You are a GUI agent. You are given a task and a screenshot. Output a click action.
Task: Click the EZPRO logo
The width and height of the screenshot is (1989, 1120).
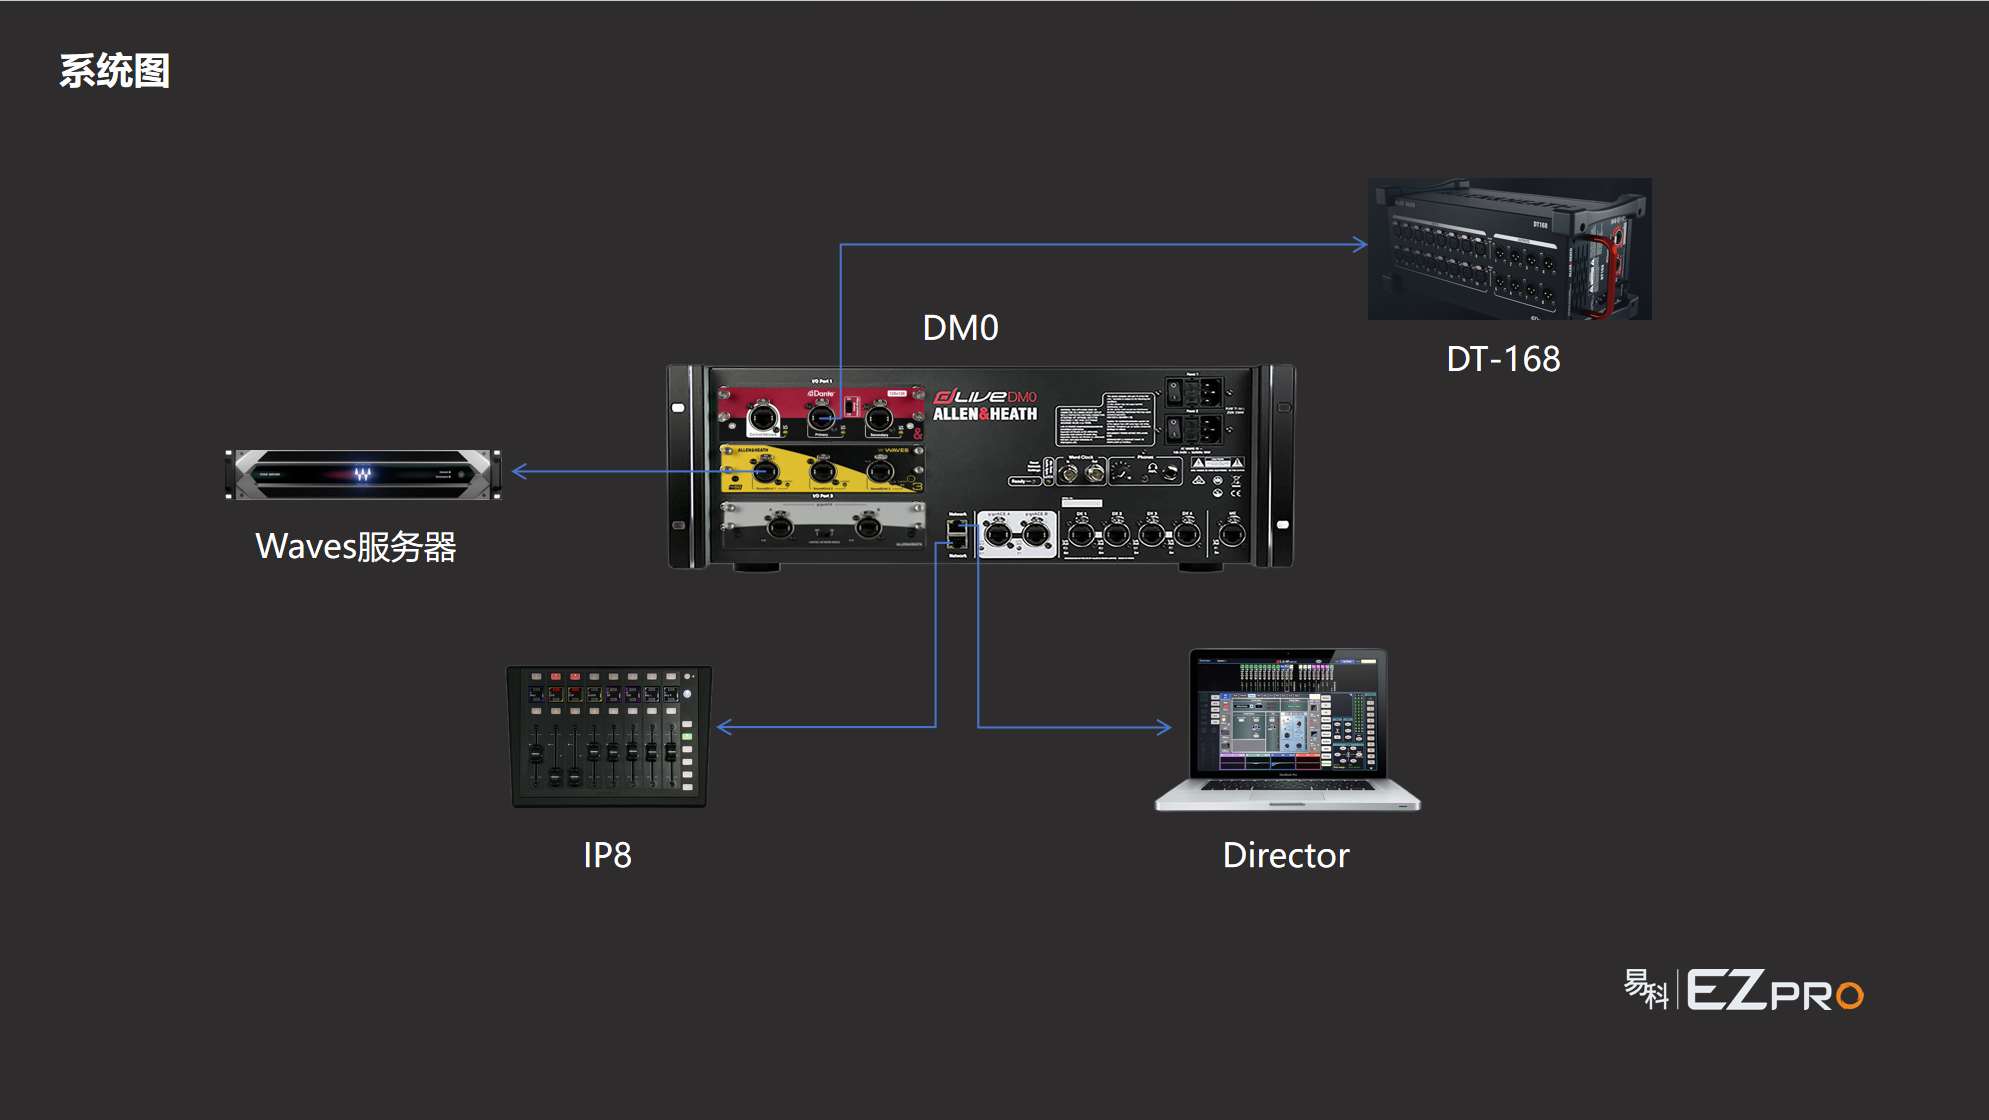pyautogui.click(x=1743, y=990)
